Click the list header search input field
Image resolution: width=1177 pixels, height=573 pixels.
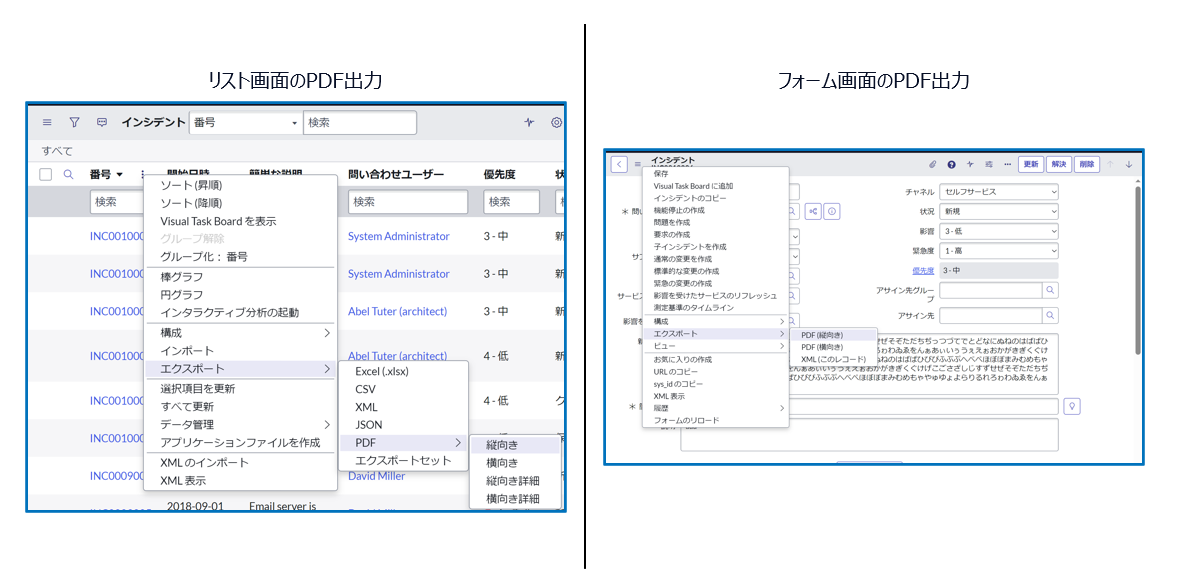click(360, 122)
